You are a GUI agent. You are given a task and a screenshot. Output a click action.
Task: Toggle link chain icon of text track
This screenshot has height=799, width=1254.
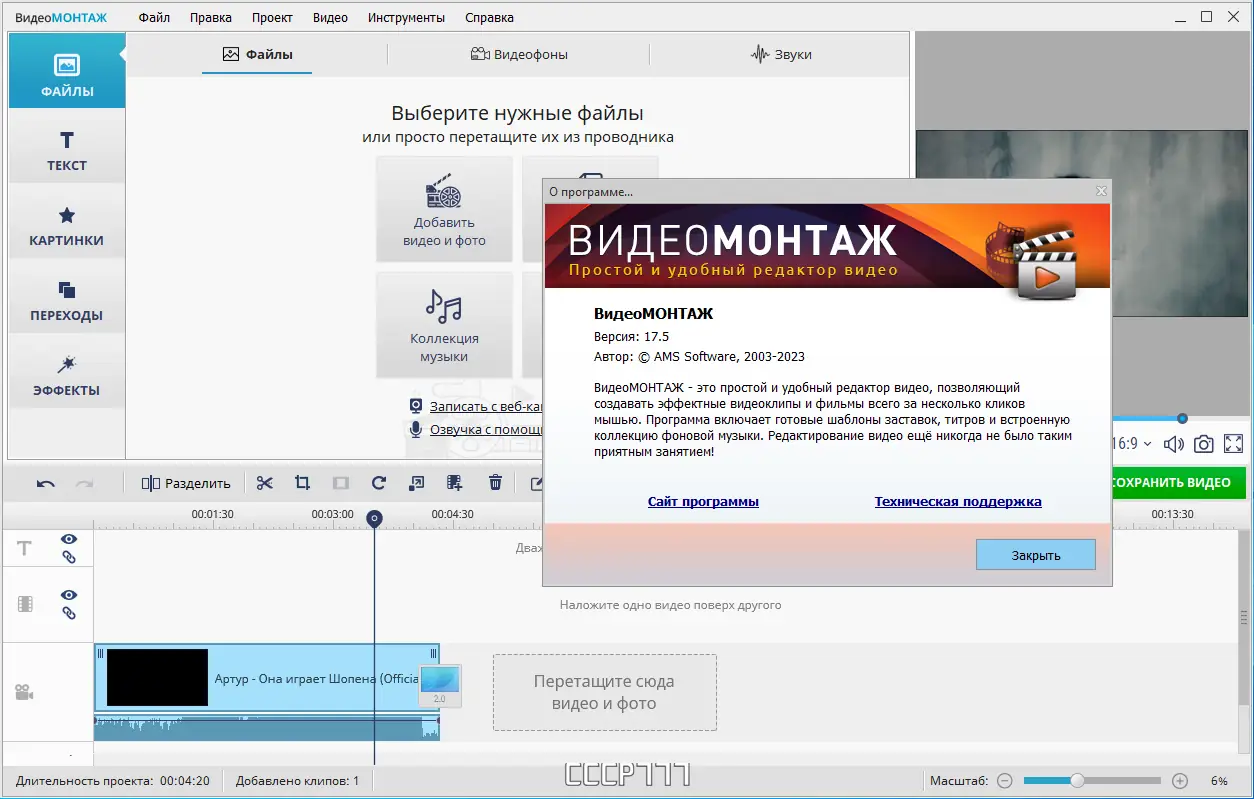(69, 557)
